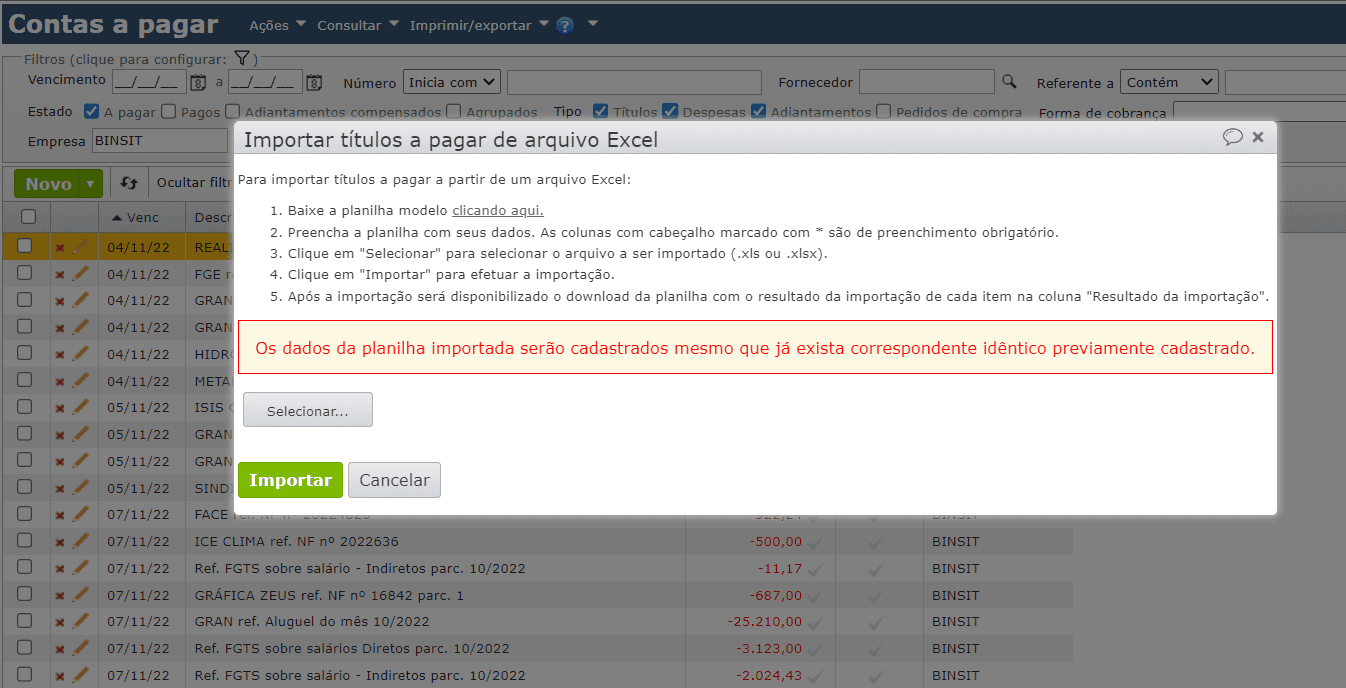Click the amount -25.210,00

coord(765,622)
